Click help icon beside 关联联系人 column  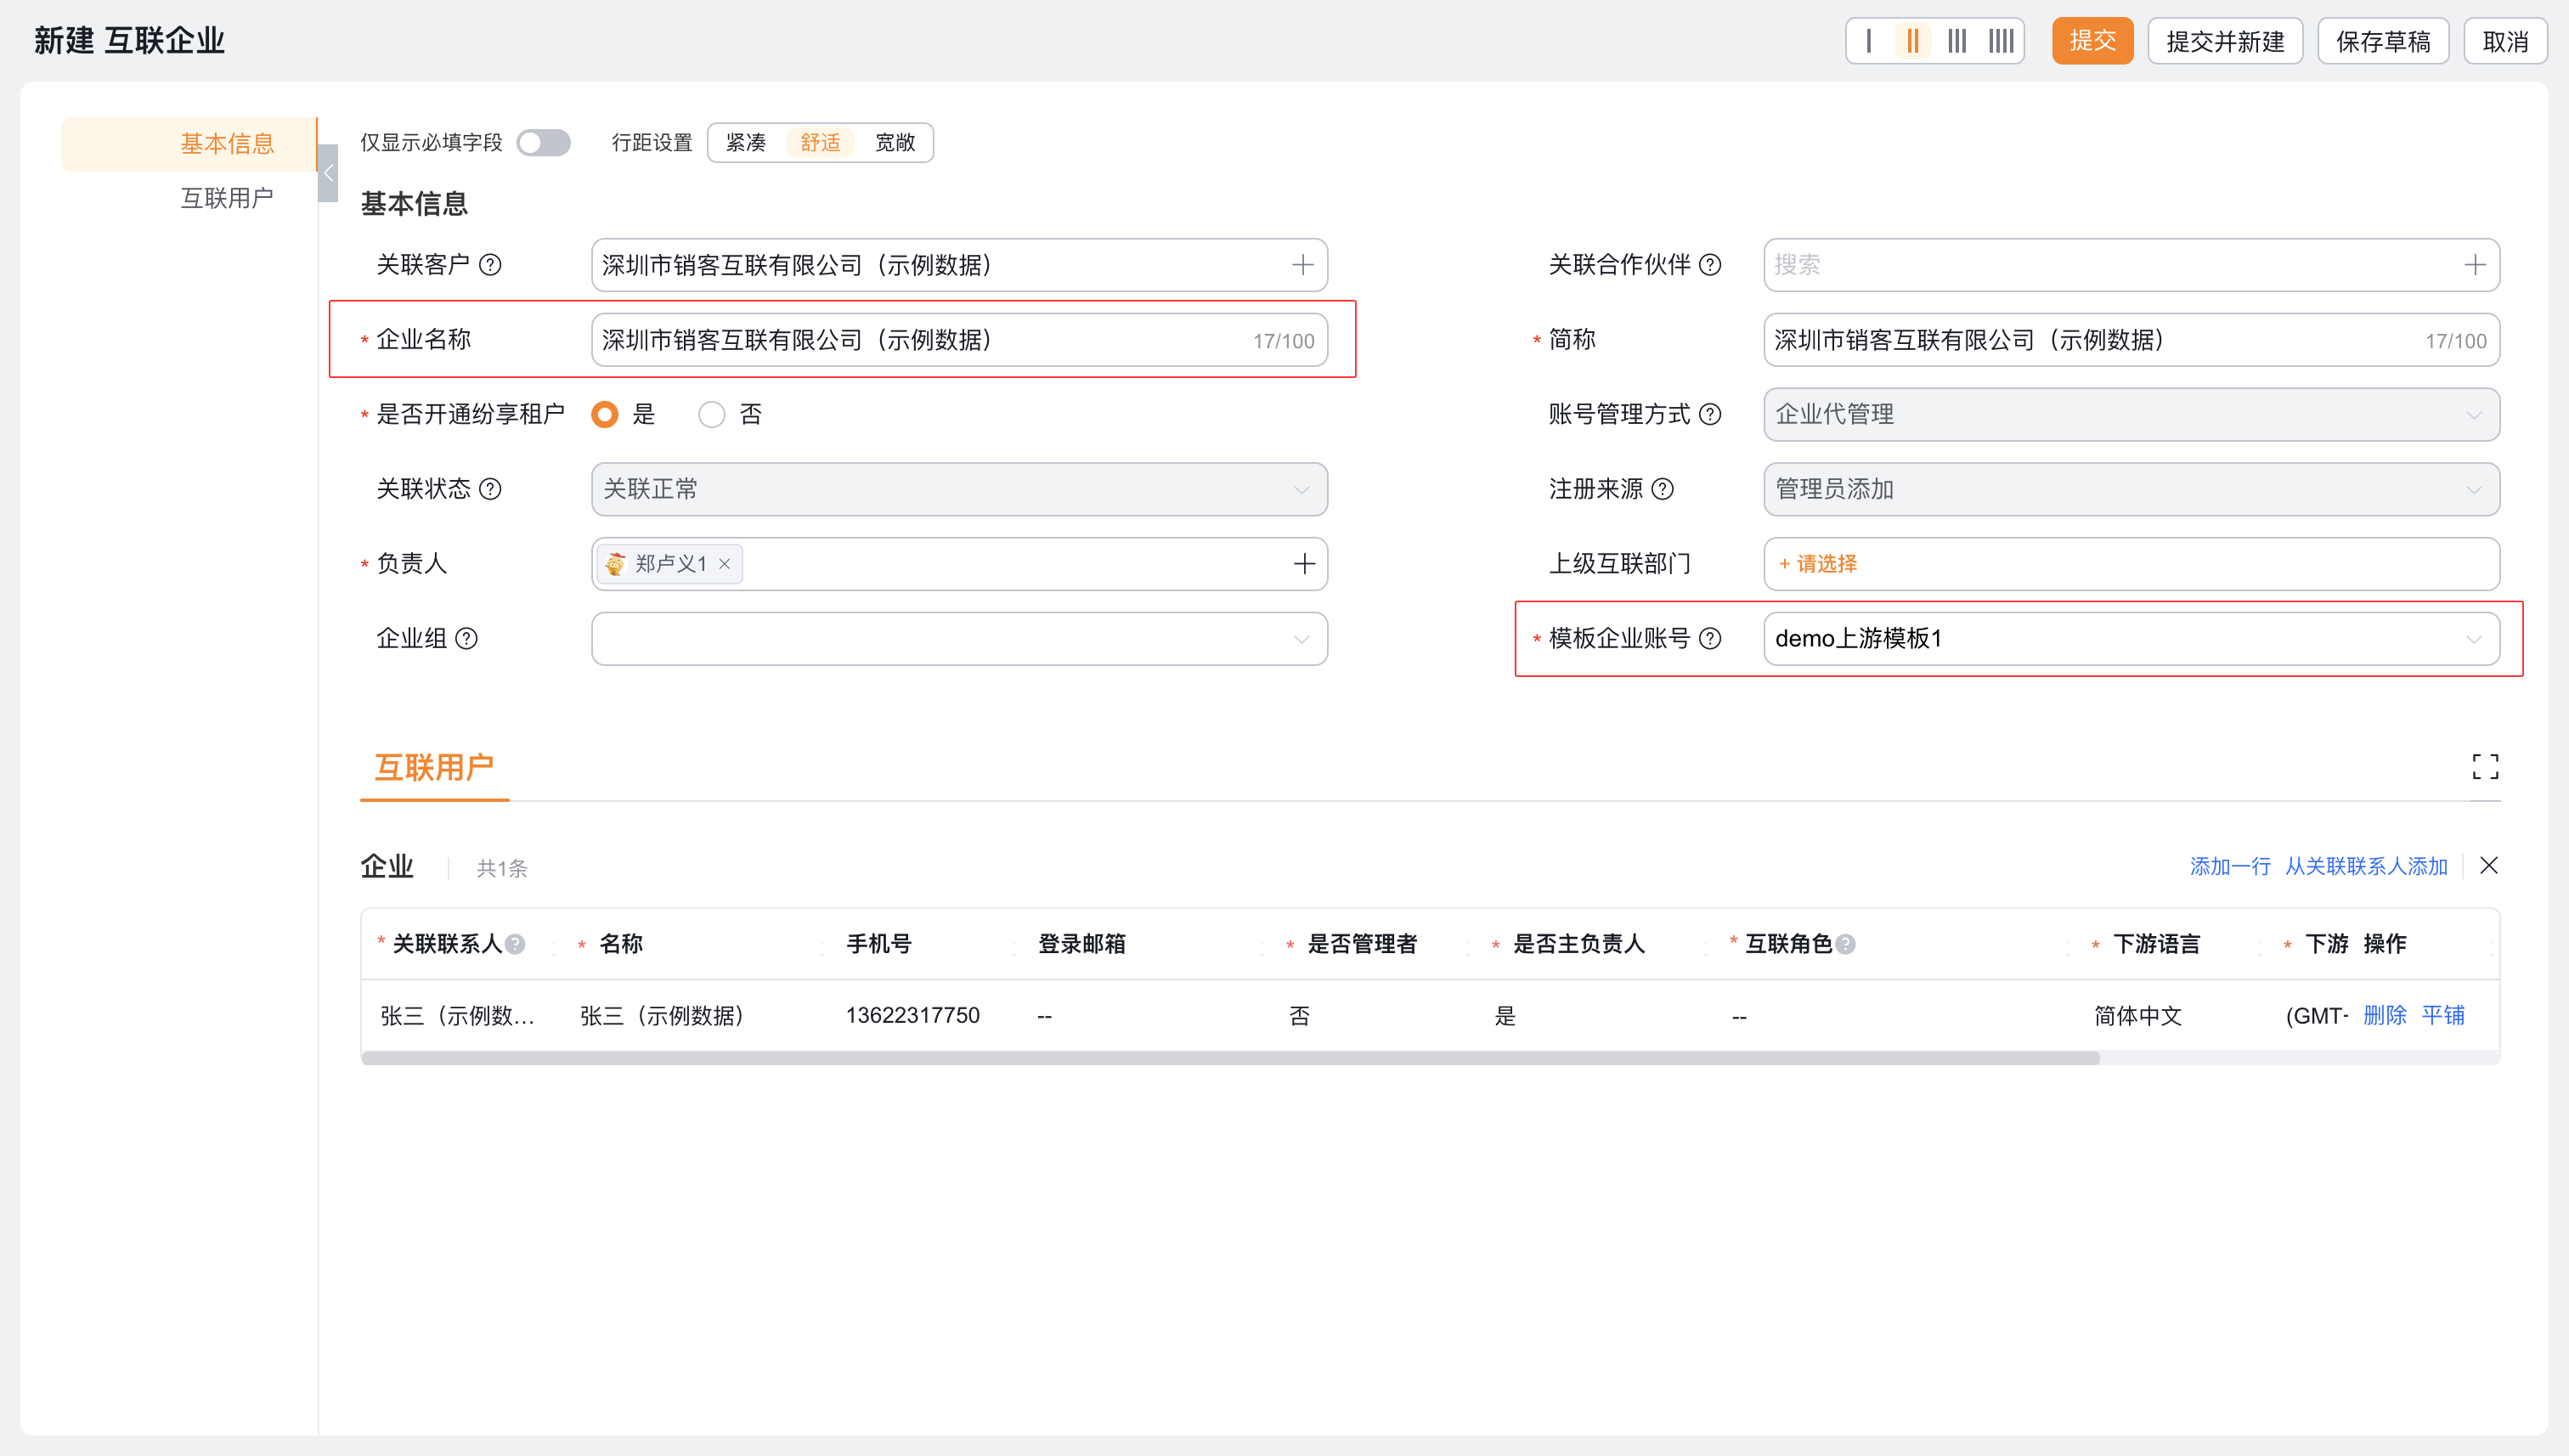click(515, 944)
